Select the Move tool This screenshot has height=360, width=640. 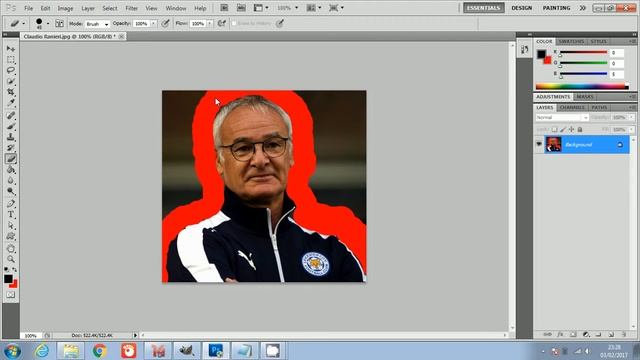[11, 49]
